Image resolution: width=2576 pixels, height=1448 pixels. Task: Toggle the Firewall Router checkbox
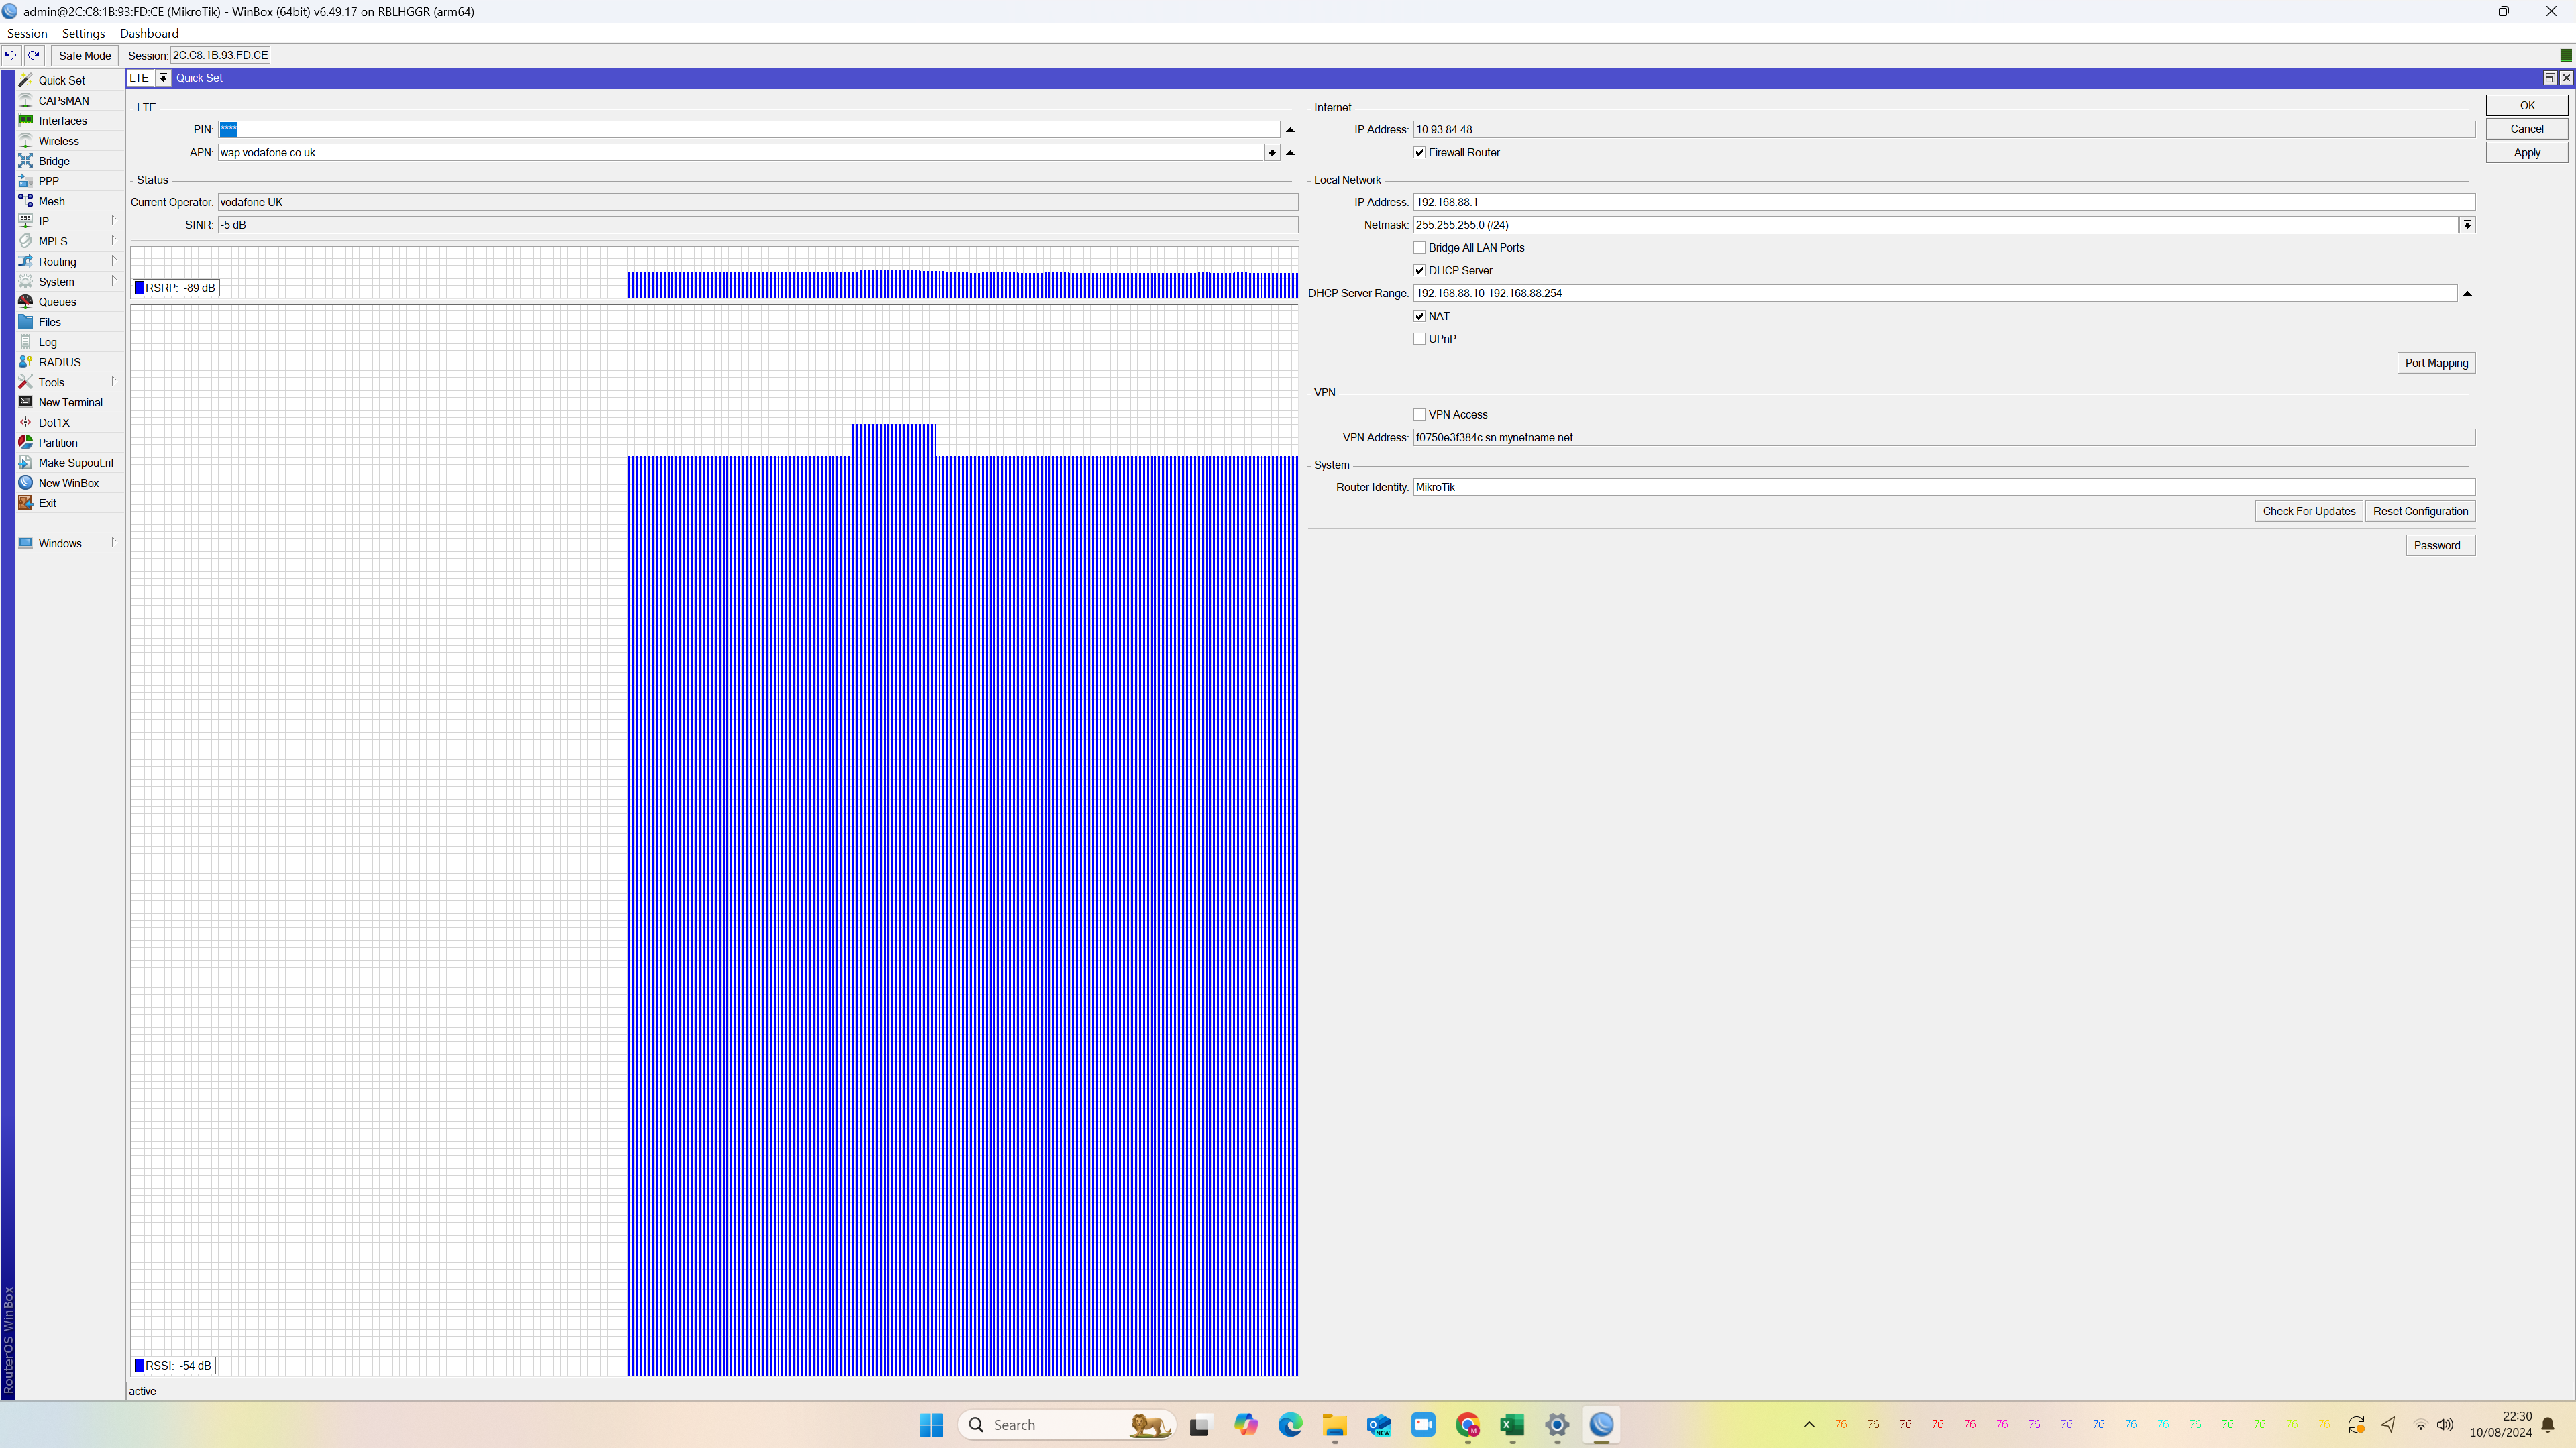click(1419, 152)
